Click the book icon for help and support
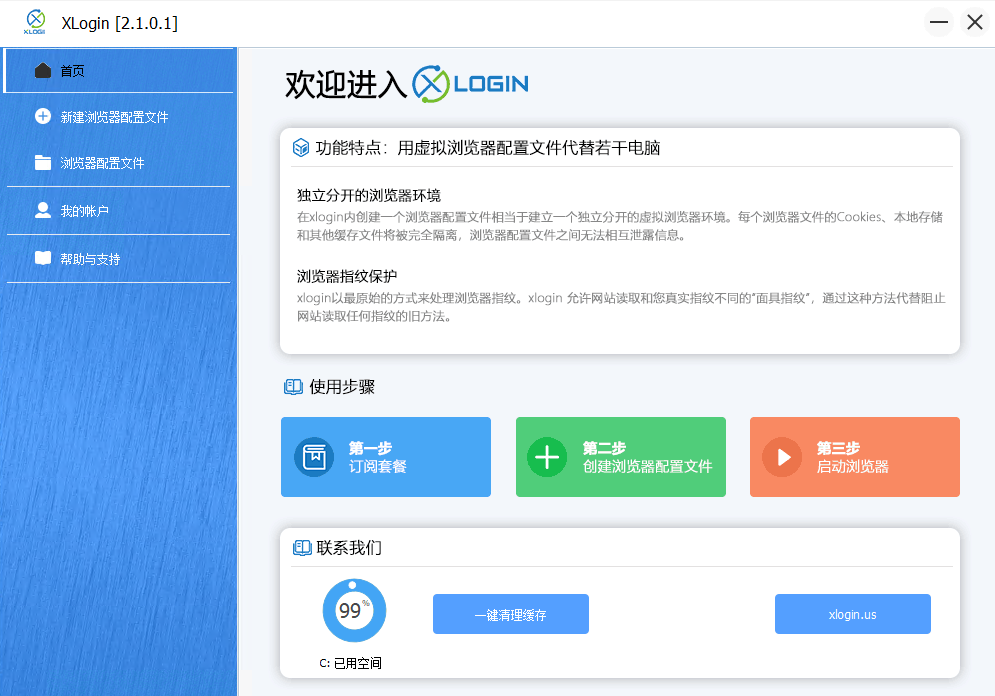995x696 pixels. 43,259
